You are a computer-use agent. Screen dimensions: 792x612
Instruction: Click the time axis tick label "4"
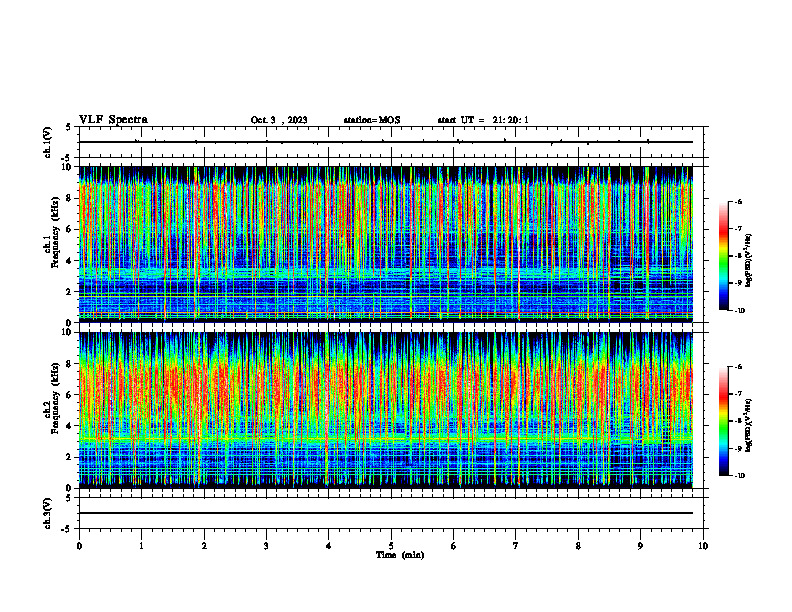(329, 546)
